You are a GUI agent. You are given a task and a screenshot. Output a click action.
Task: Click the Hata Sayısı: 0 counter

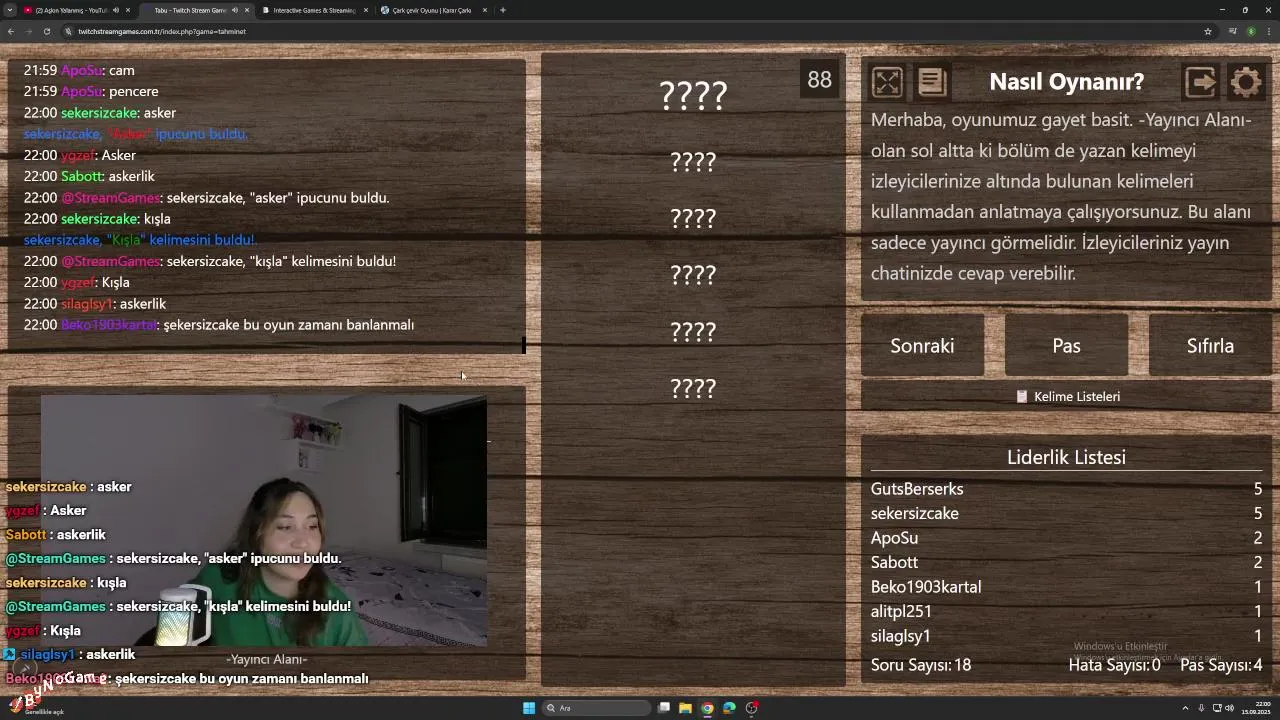click(x=1114, y=665)
